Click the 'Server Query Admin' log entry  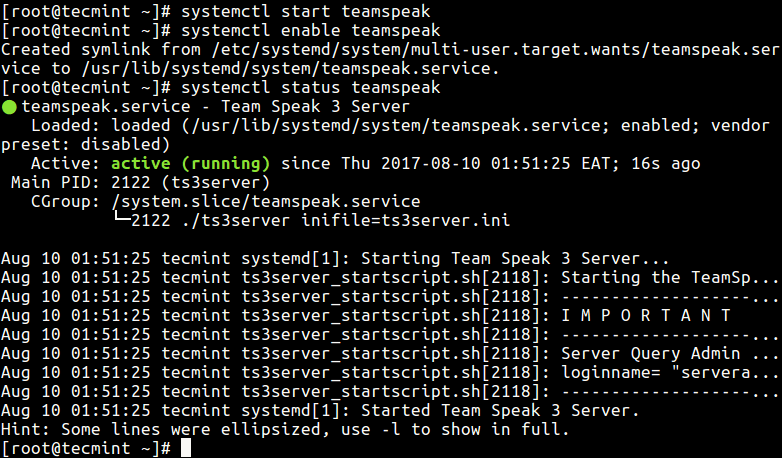click(669, 353)
